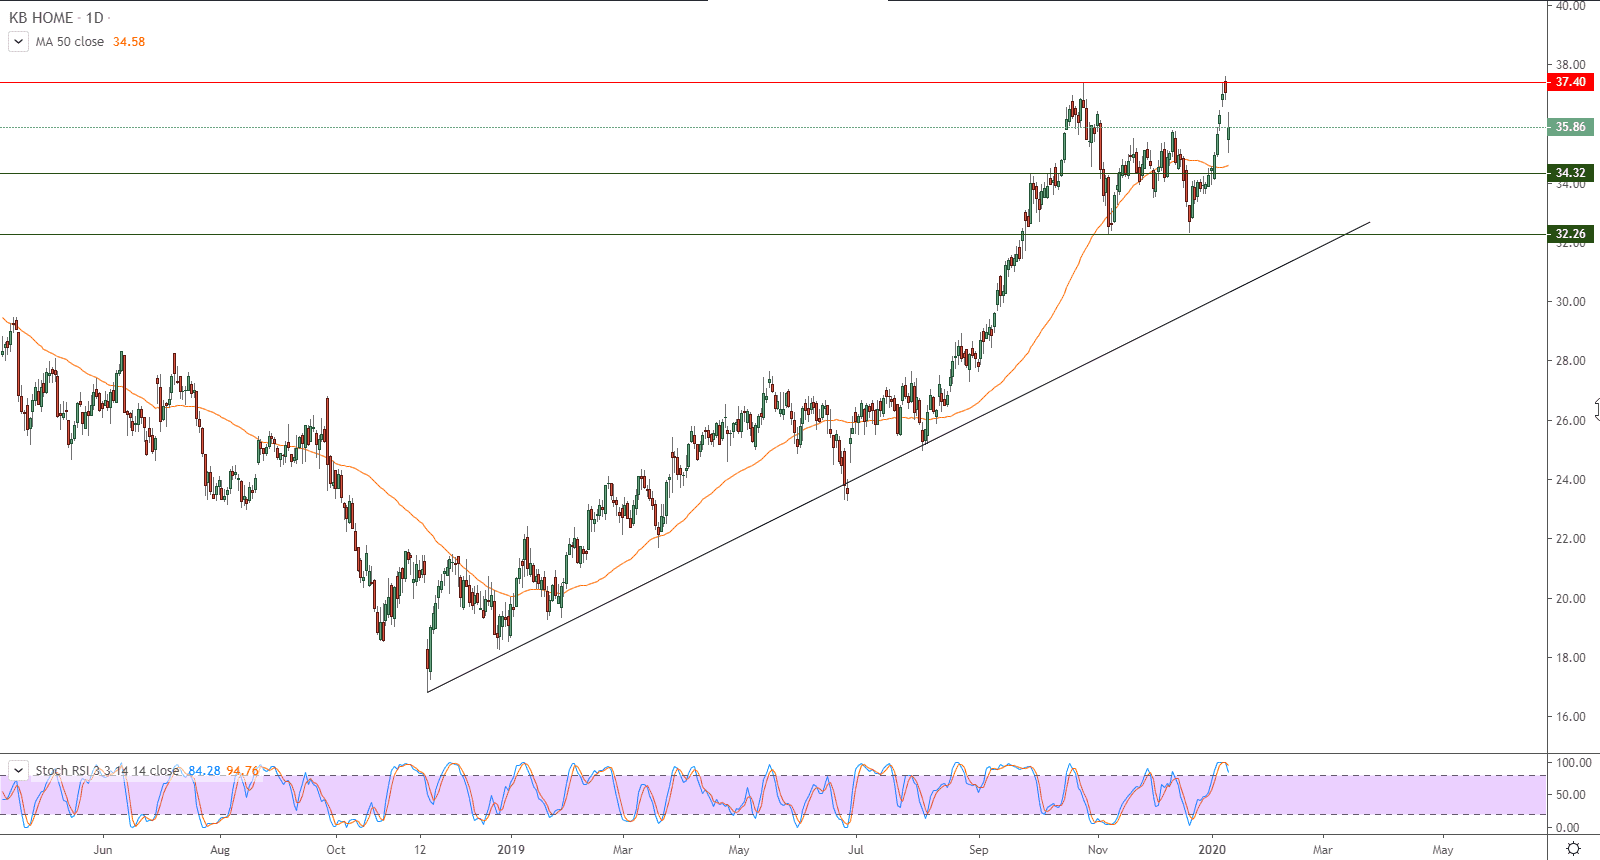Click the 1D interval label
The width and height of the screenshot is (1600, 860).
[94, 18]
